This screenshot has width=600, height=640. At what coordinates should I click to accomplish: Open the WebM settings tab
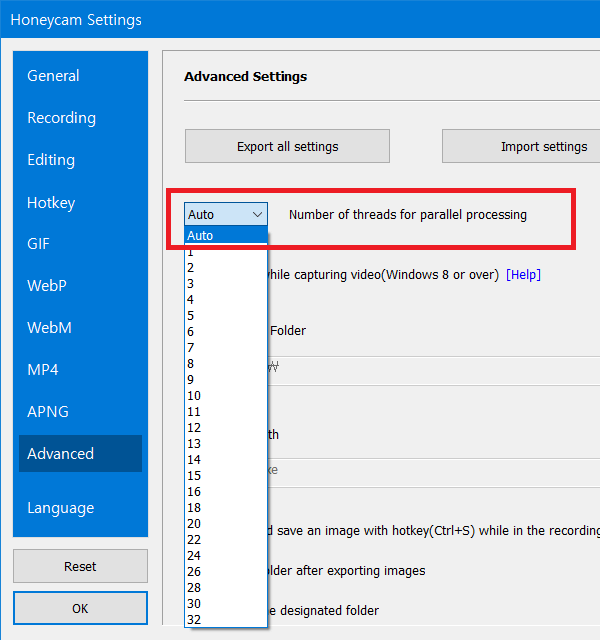click(x=49, y=328)
